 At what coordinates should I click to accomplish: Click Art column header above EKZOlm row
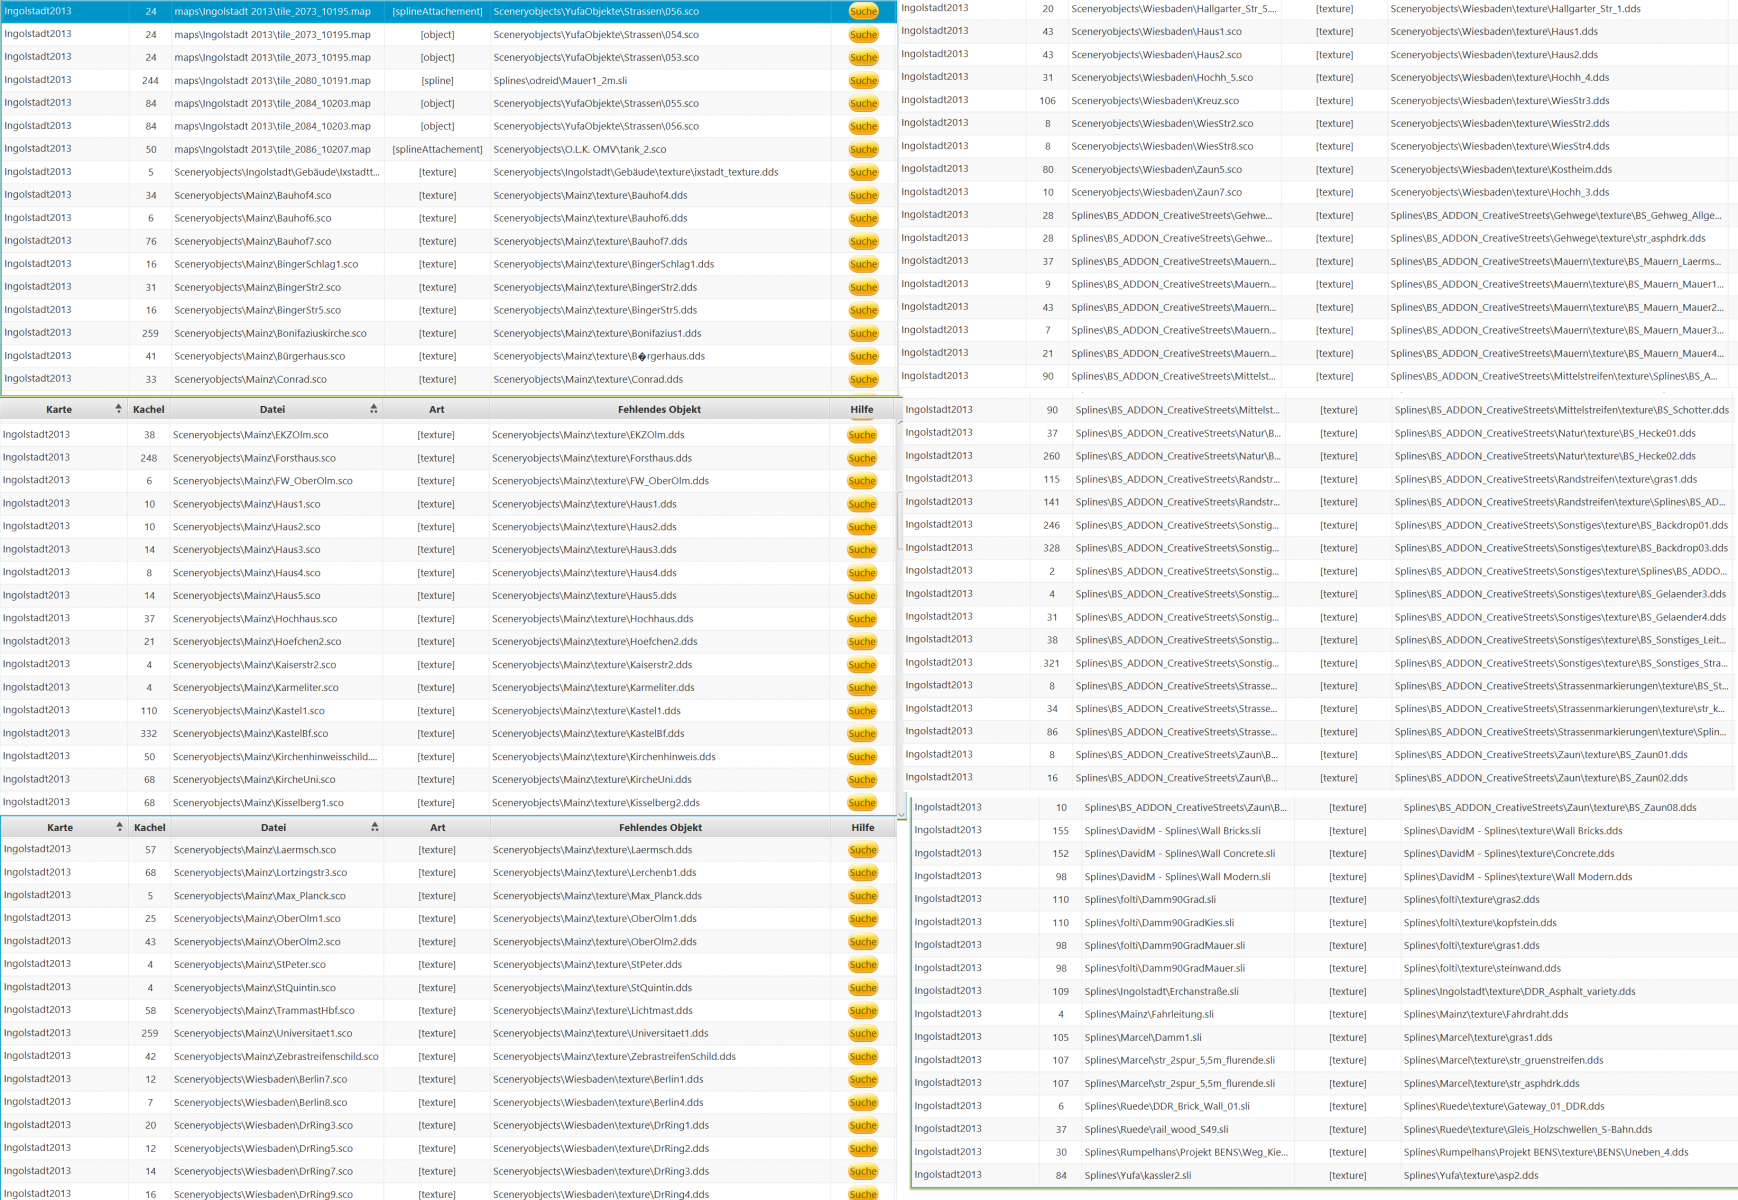(x=436, y=409)
